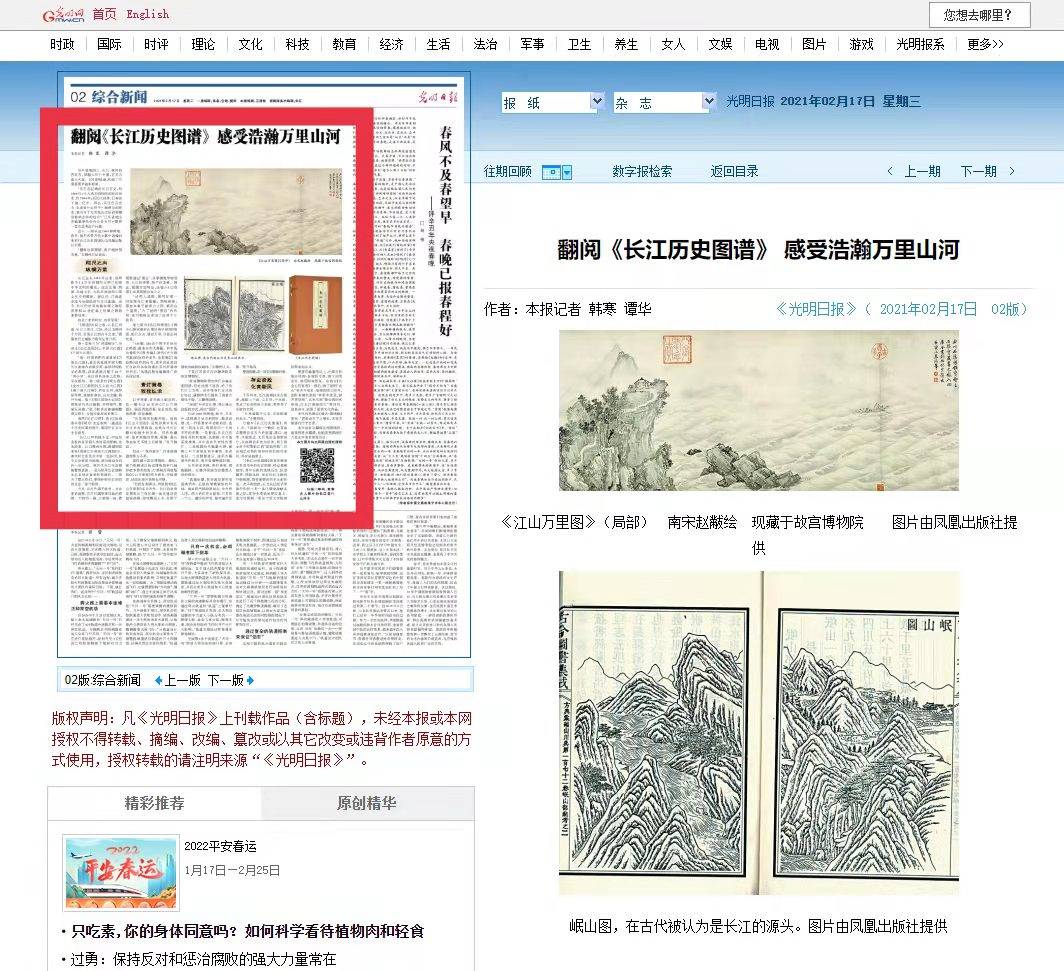Open the 卫生 navigation item
1064x971 pixels.
[x=580, y=44]
